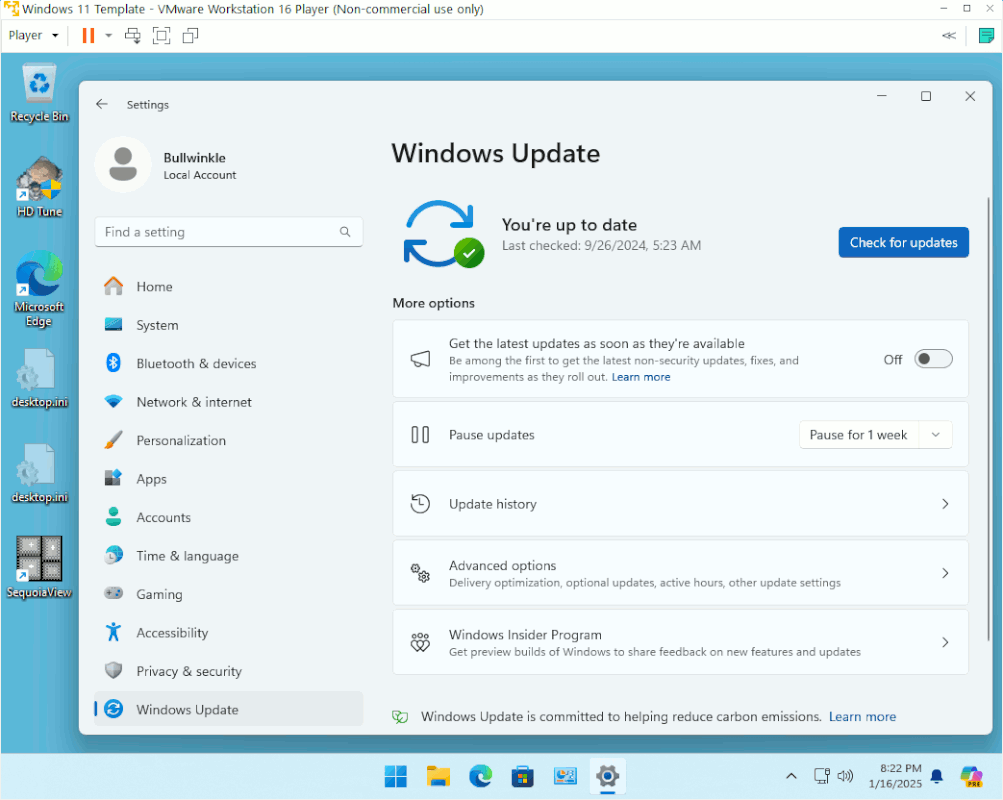The height and width of the screenshot is (800, 1003).
Task: Click the Settings back arrow
Action: [x=102, y=104]
